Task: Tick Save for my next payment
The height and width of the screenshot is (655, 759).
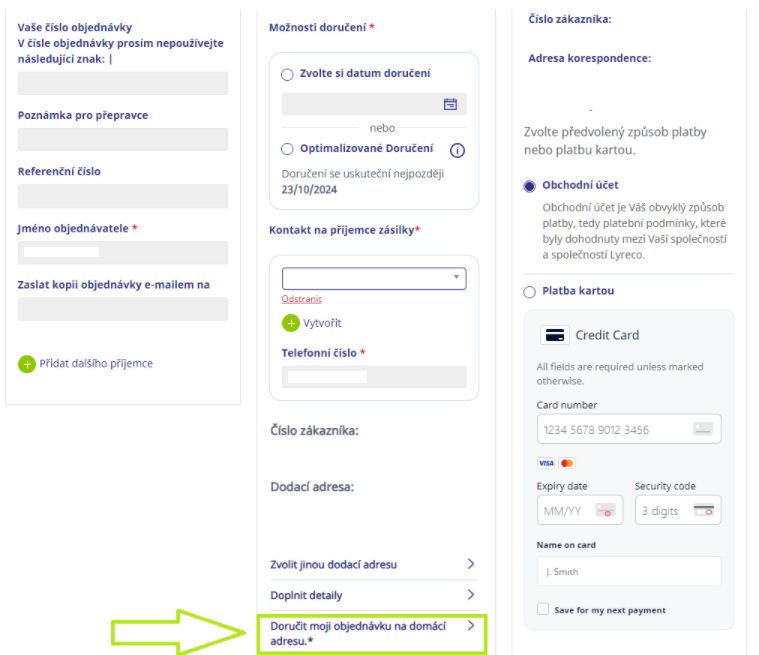Action: (x=543, y=609)
